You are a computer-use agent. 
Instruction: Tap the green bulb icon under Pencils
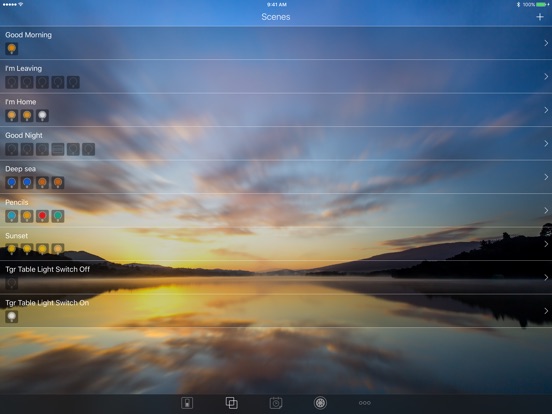click(x=58, y=216)
